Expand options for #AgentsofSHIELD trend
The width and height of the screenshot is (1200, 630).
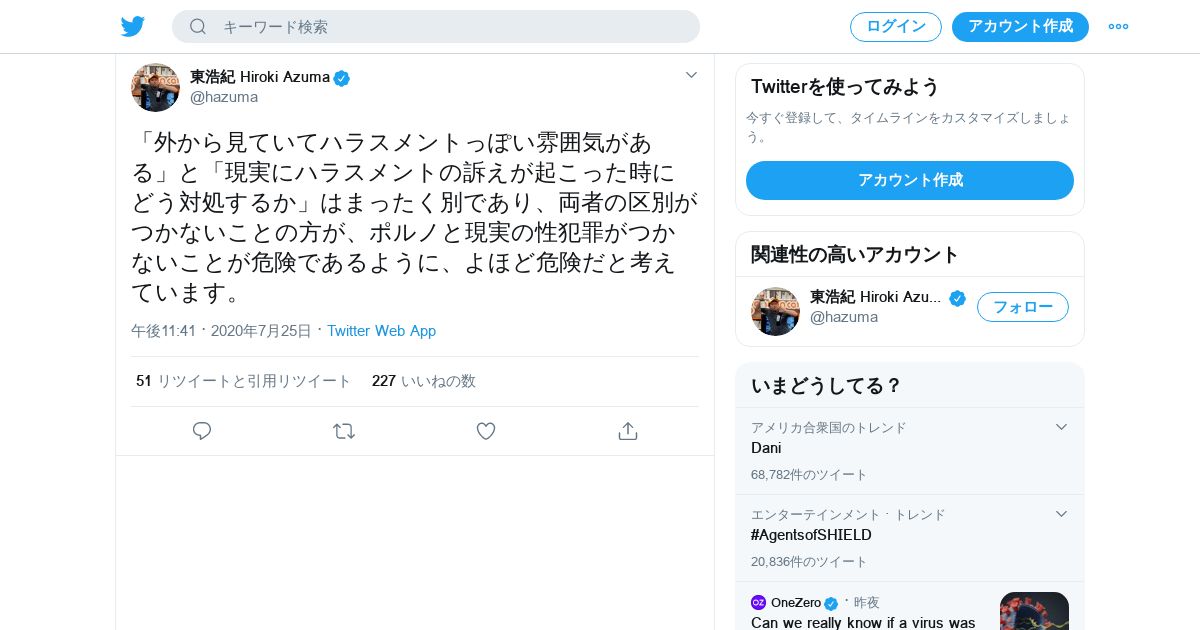1061,514
